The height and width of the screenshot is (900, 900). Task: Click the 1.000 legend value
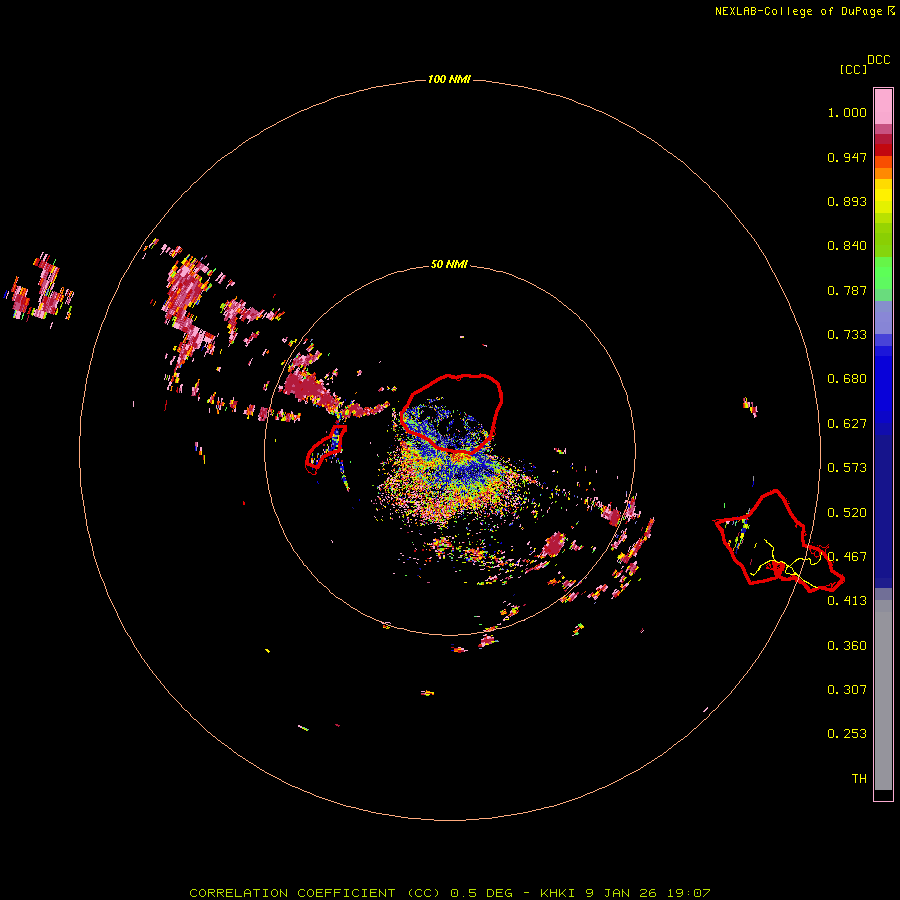pos(847,112)
